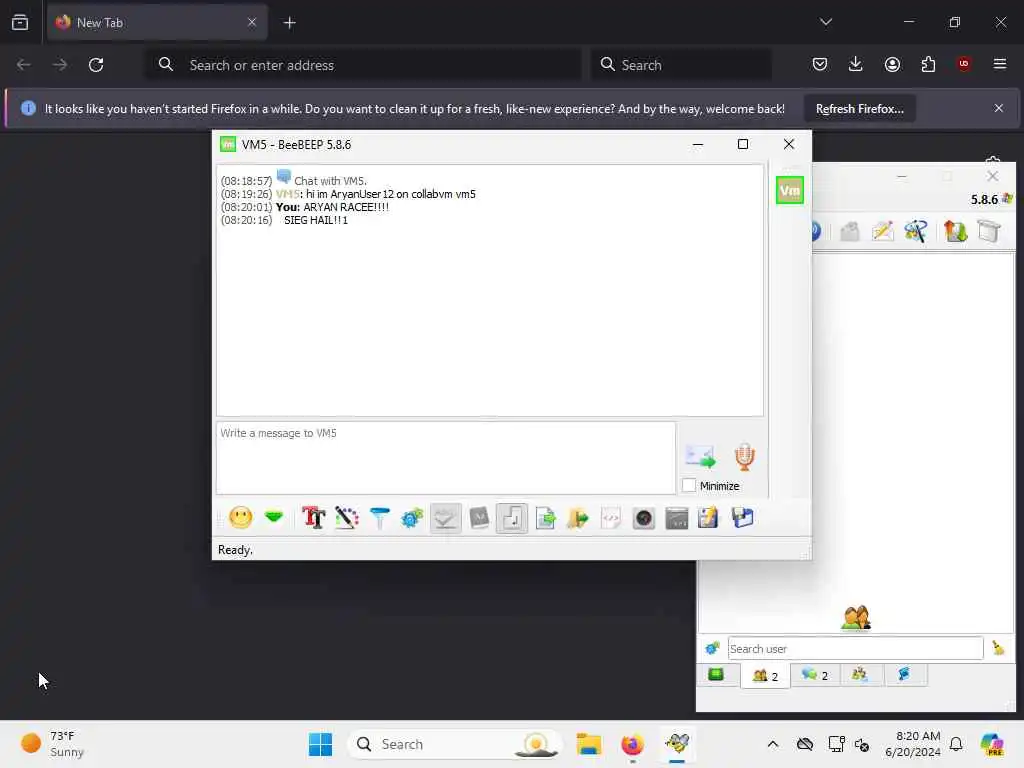Click the uBlock Origin extension icon
Screen dimensions: 1024x768
pyautogui.click(x=963, y=64)
